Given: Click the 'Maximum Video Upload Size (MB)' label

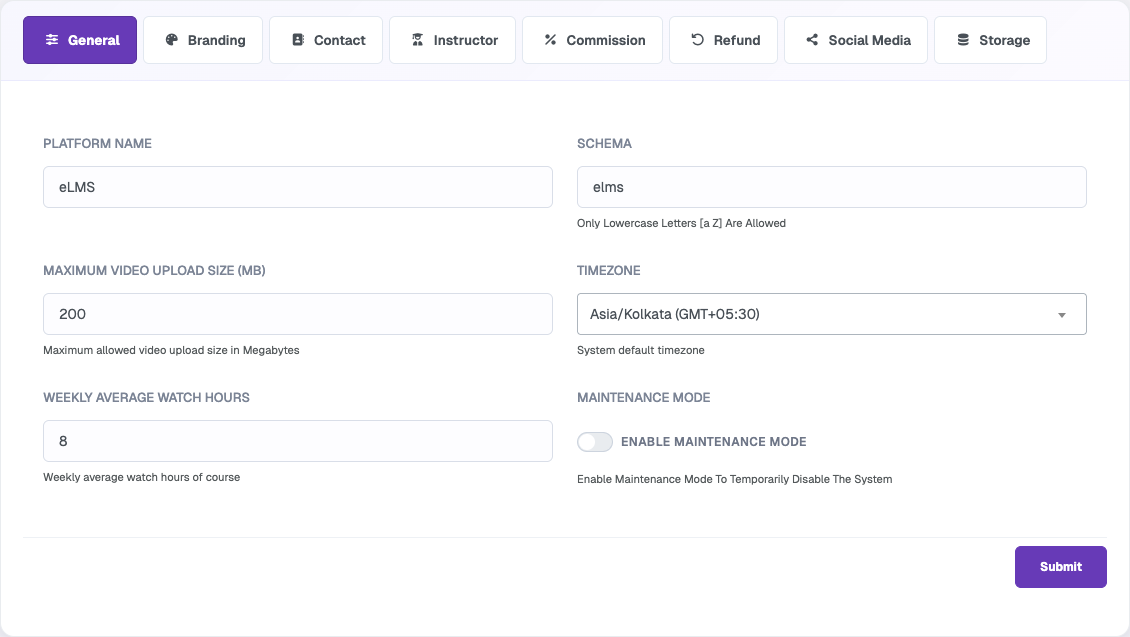Looking at the screenshot, I should [154, 270].
